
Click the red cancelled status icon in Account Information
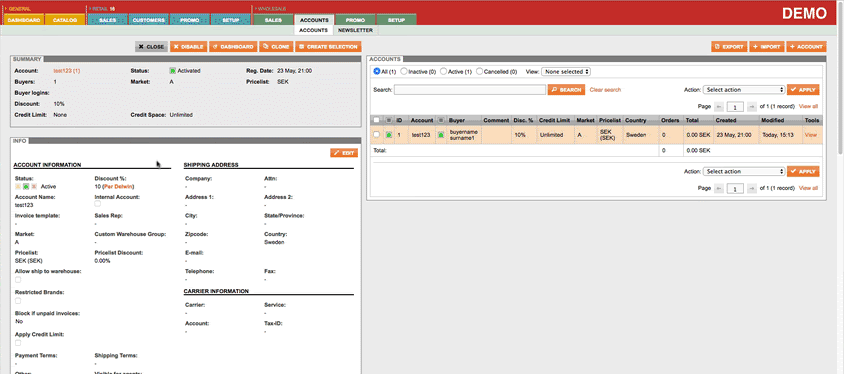click(33, 186)
